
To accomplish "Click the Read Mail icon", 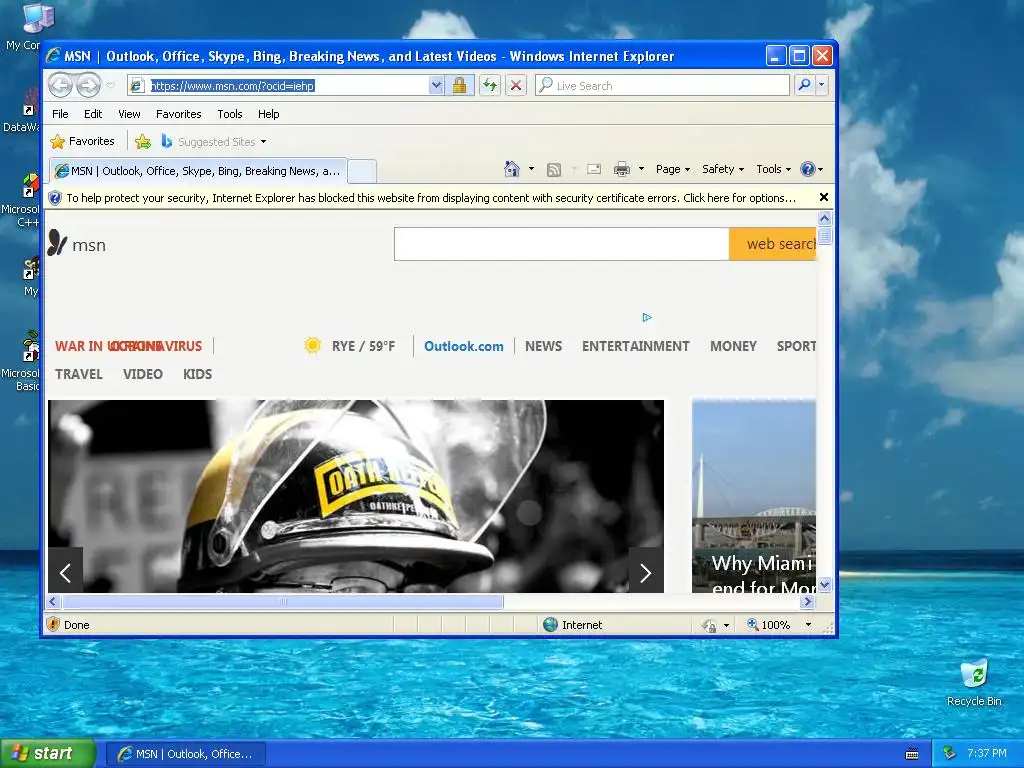I will [x=594, y=169].
